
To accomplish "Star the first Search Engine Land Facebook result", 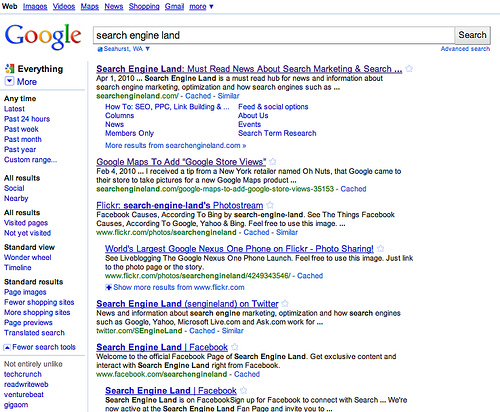I will tap(235, 347).
